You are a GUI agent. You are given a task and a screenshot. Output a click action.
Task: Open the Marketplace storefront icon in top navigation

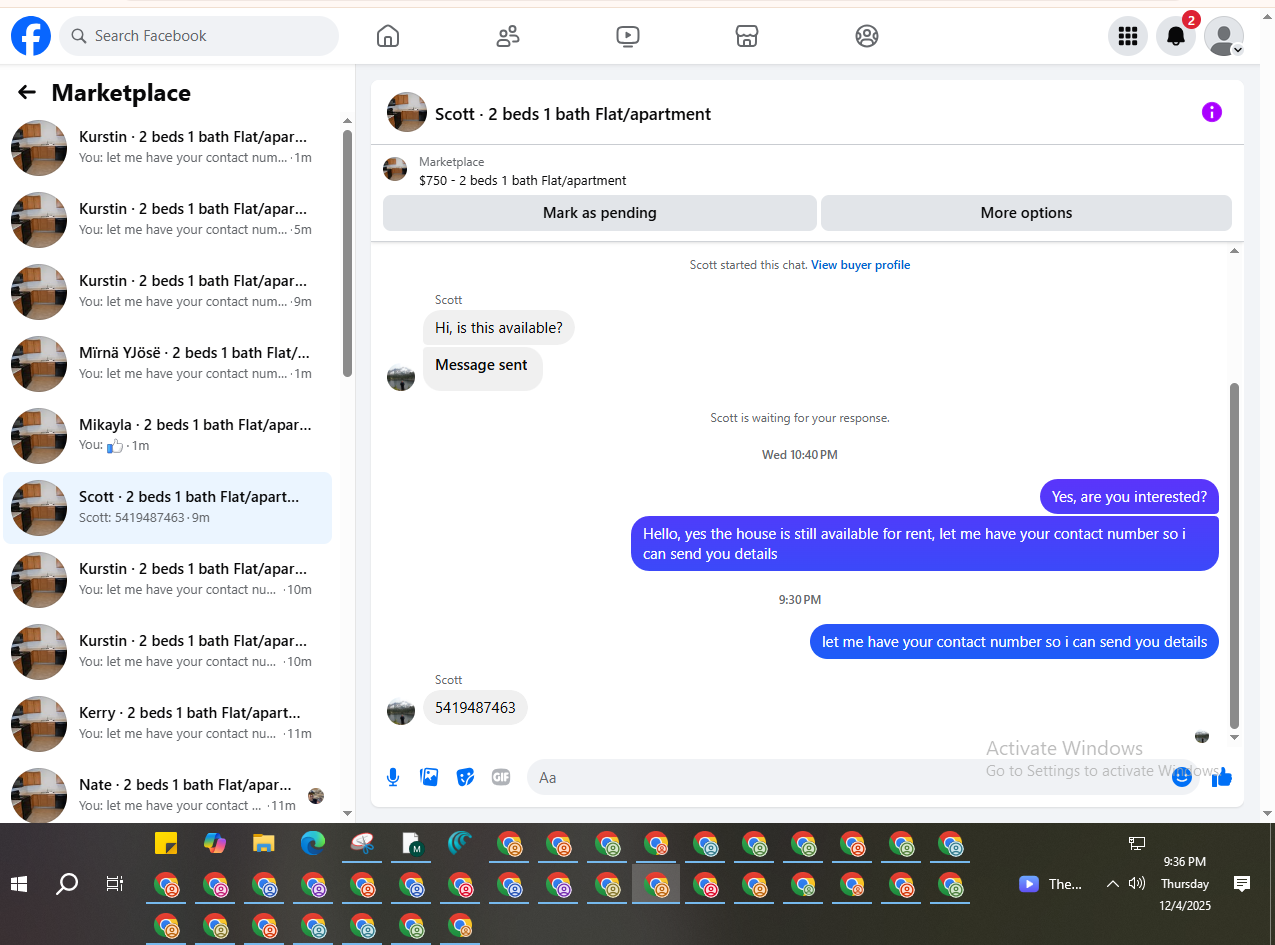click(747, 36)
